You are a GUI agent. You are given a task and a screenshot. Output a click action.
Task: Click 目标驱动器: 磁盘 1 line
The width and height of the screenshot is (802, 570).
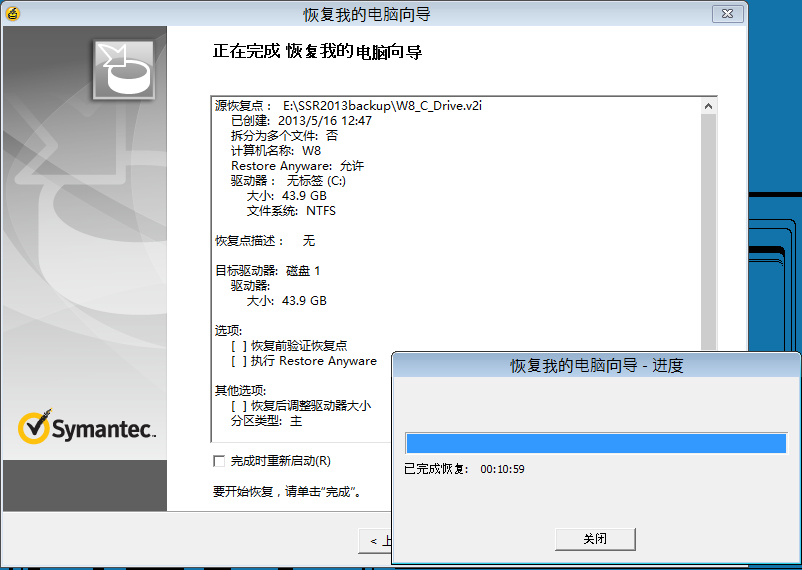click(x=268, y=271)
